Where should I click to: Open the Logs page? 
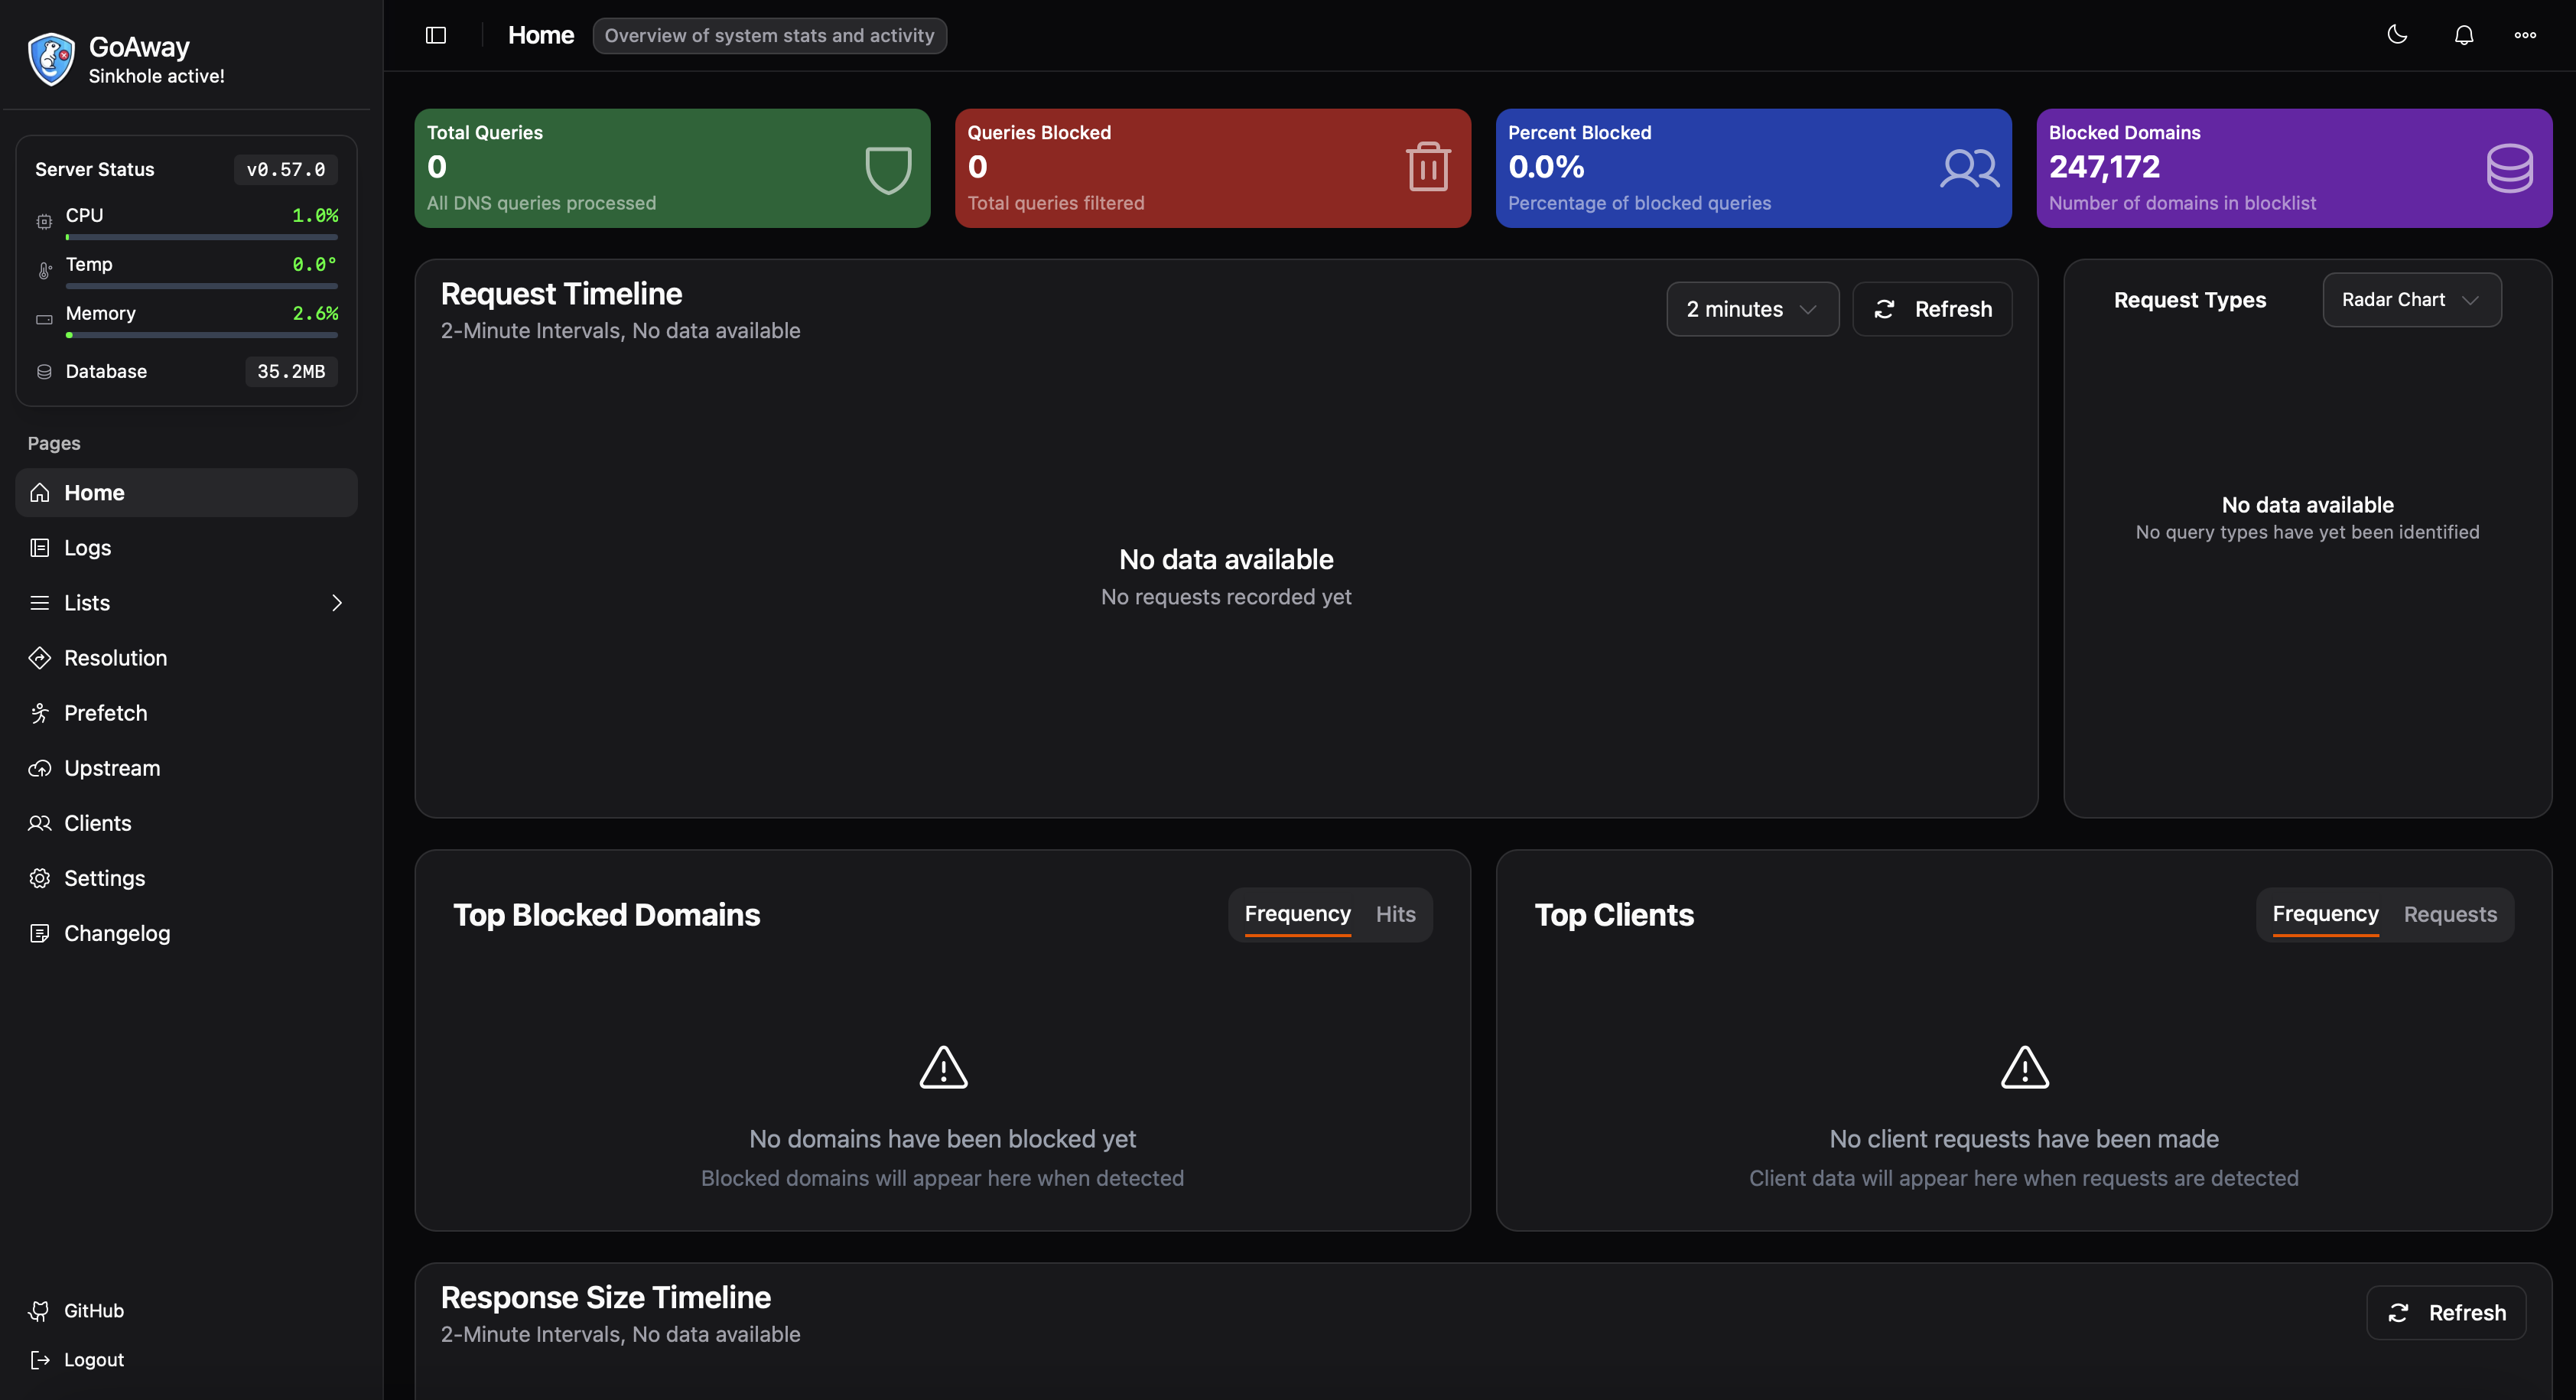click(x=187, y=548)
